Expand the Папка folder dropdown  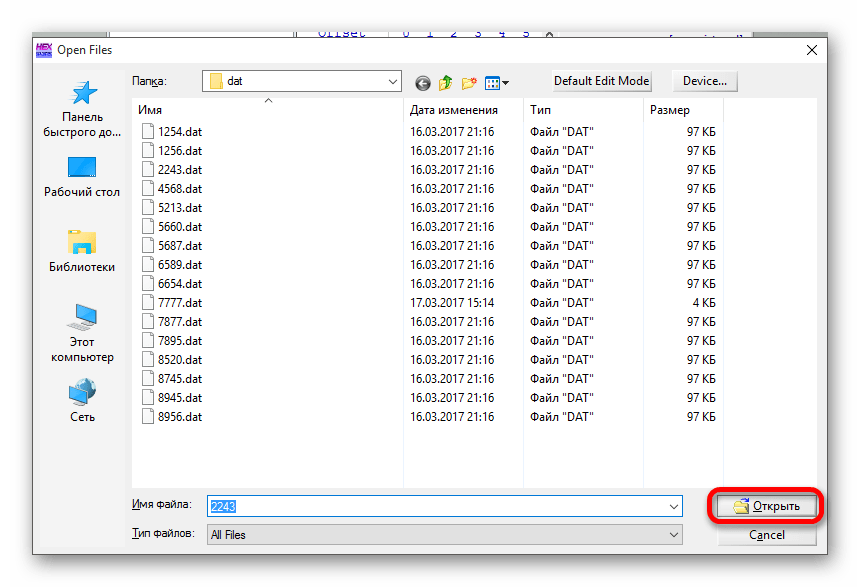392,81
